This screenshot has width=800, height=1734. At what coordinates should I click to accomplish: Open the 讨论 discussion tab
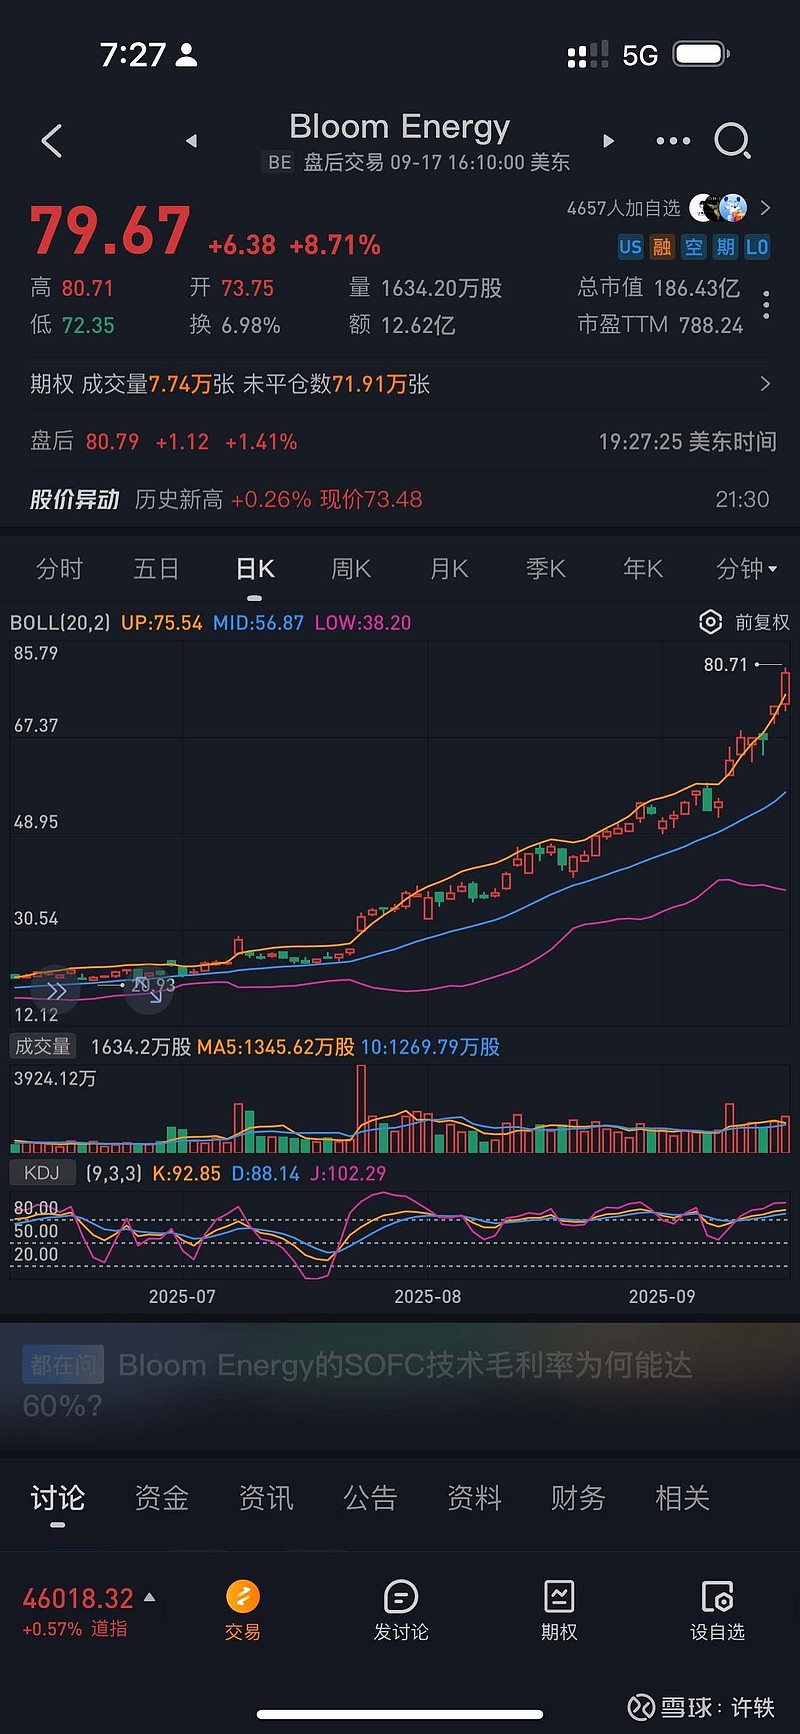[x=58, y=1498]
